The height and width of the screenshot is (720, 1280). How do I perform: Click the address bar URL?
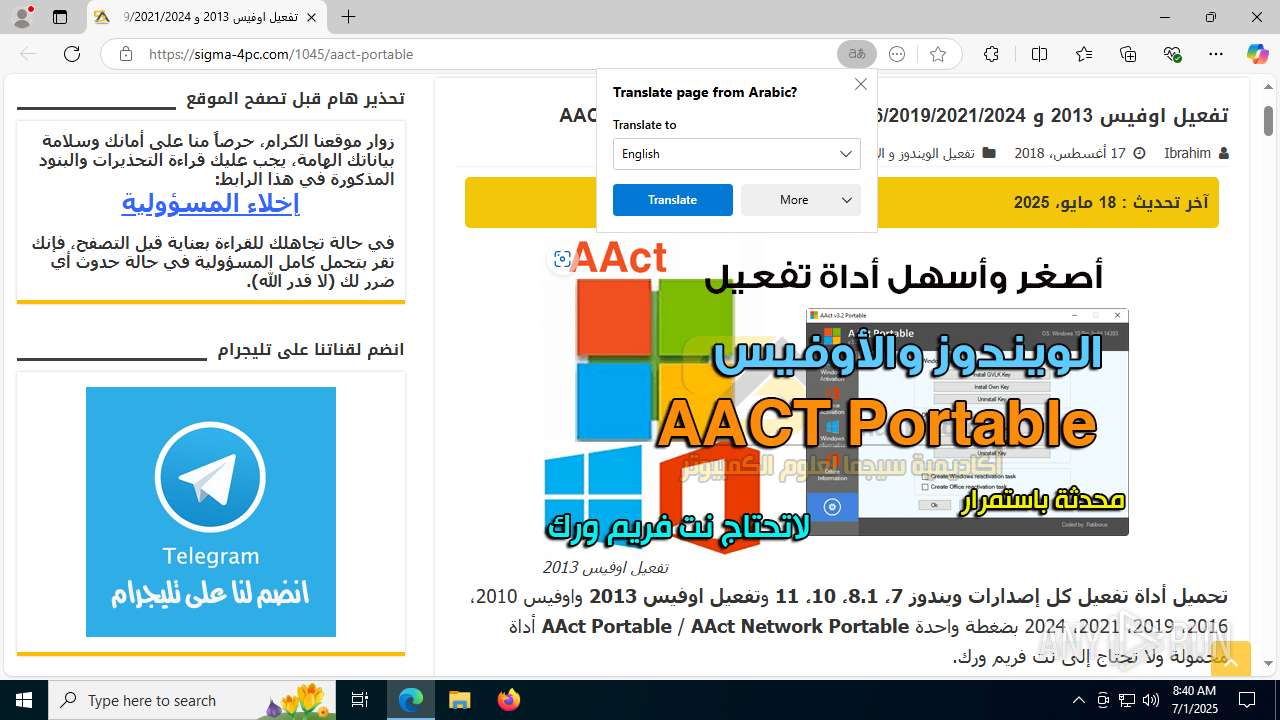pyautogui.click(x=281, y=54)
